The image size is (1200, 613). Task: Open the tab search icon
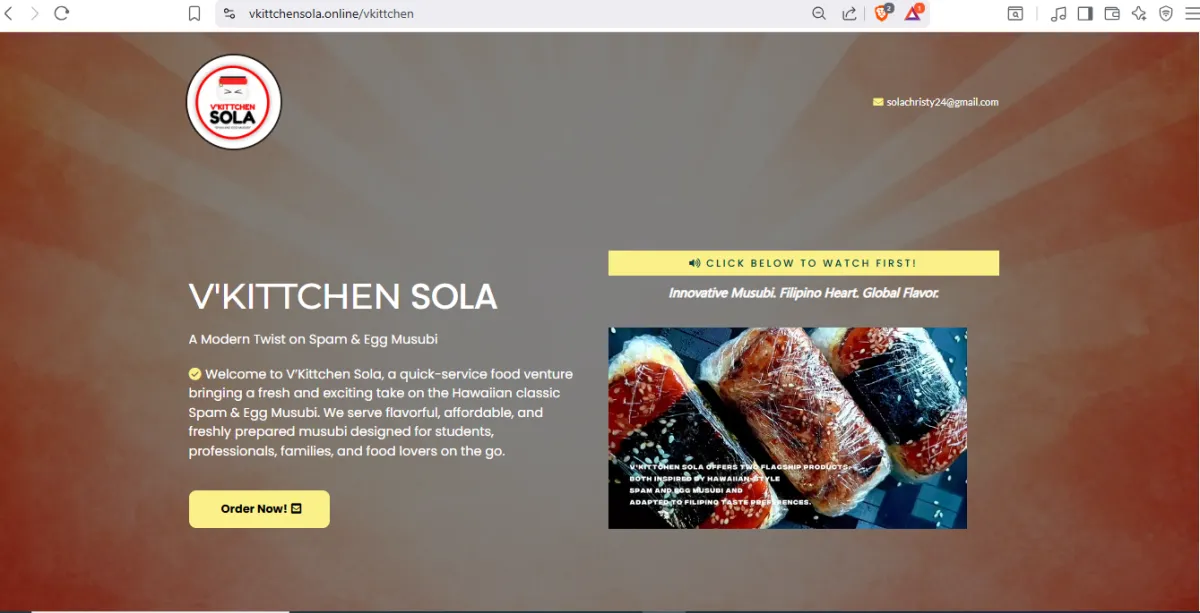(x=1015, y=13)
